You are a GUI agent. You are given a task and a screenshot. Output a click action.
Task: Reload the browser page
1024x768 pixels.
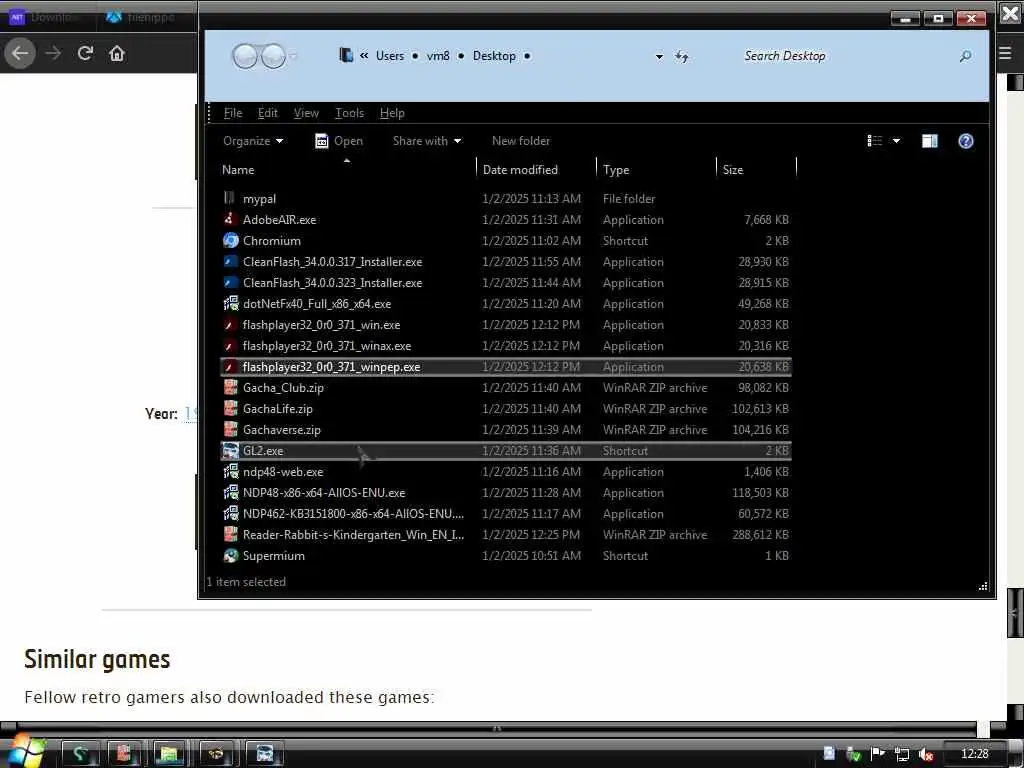(x=85, y=53)
